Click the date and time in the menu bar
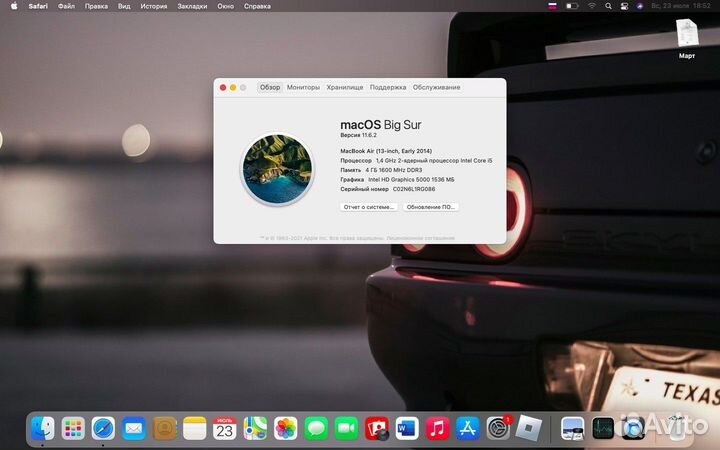Screen dimensions: 720x450 click(x=681, y=6)
